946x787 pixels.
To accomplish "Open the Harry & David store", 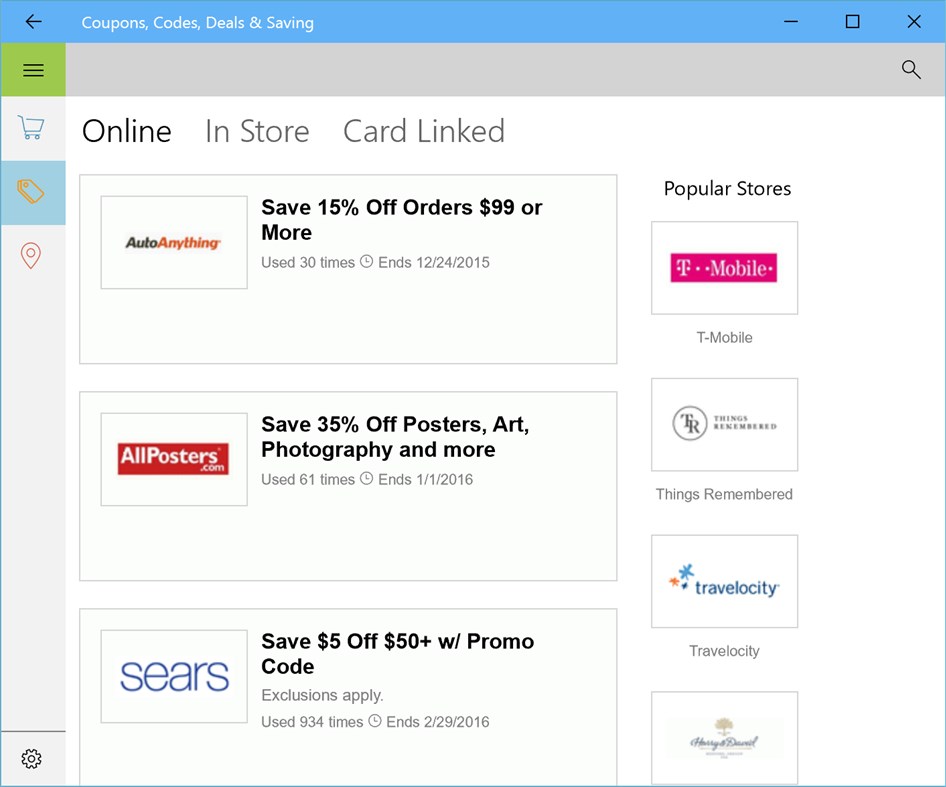I will (724, 737).
